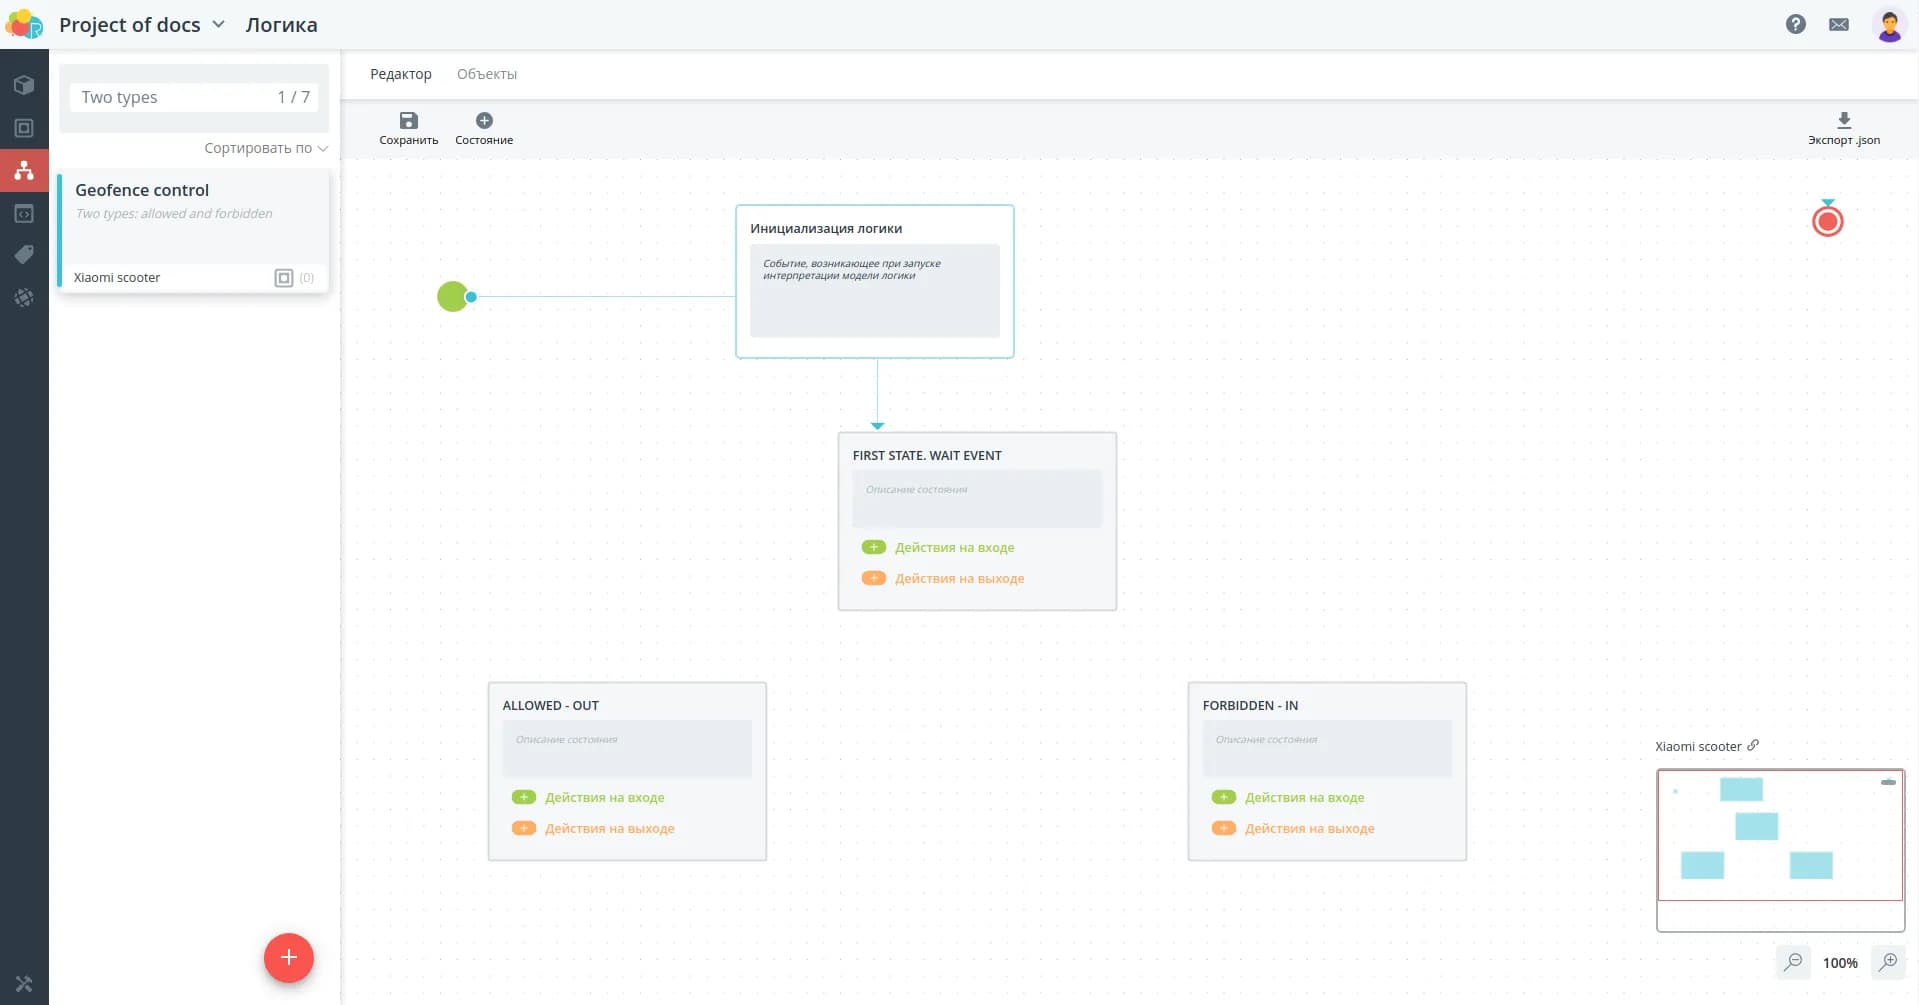The width and height of the screenshot is (1919, 1005).
Task: Click the Save (Сохранить) toolbar icon
Action: pos(408,122)
